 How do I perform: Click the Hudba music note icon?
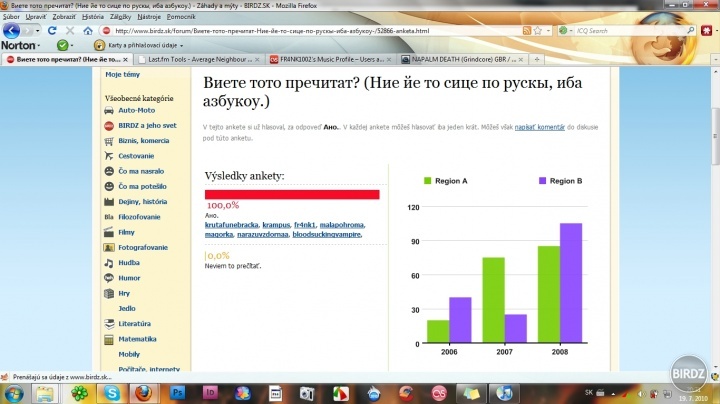[x=109, y=263]
